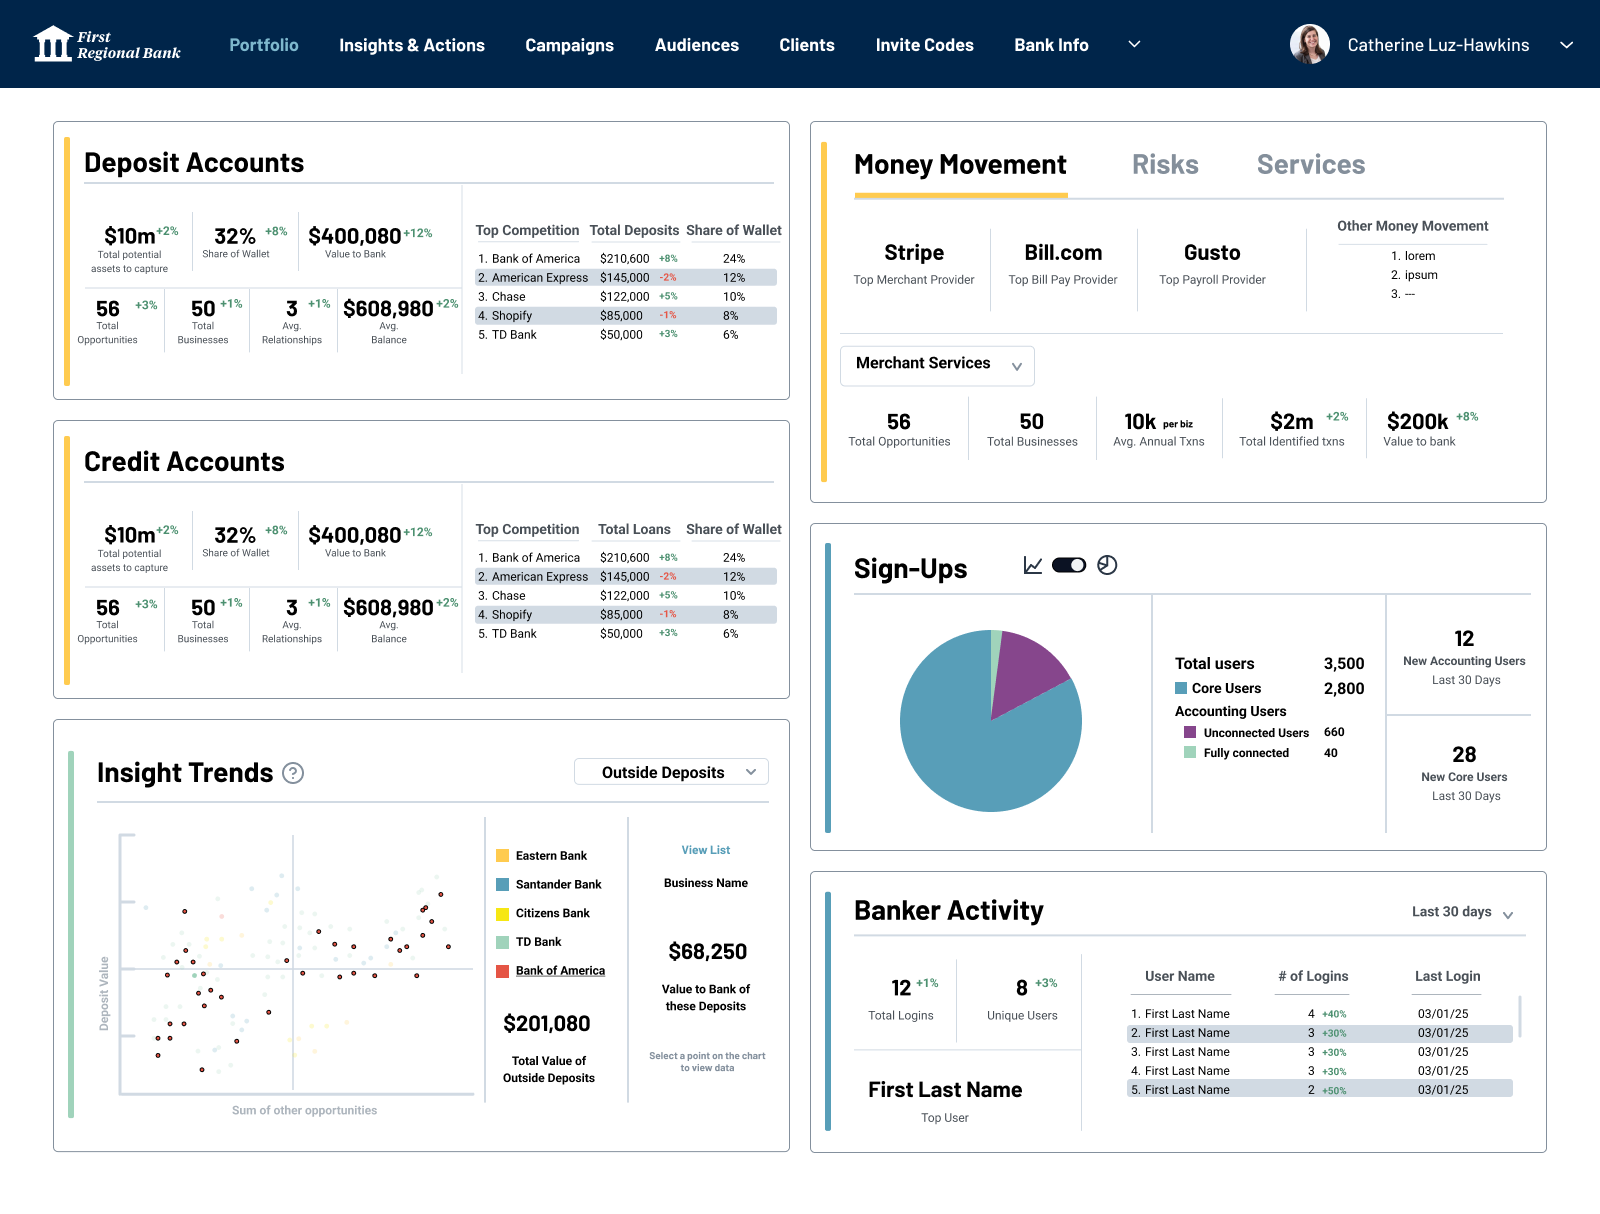Switch to the Risks tab
Image resolution: width=1600 pixels, height=1214 pixels.
1165,165
